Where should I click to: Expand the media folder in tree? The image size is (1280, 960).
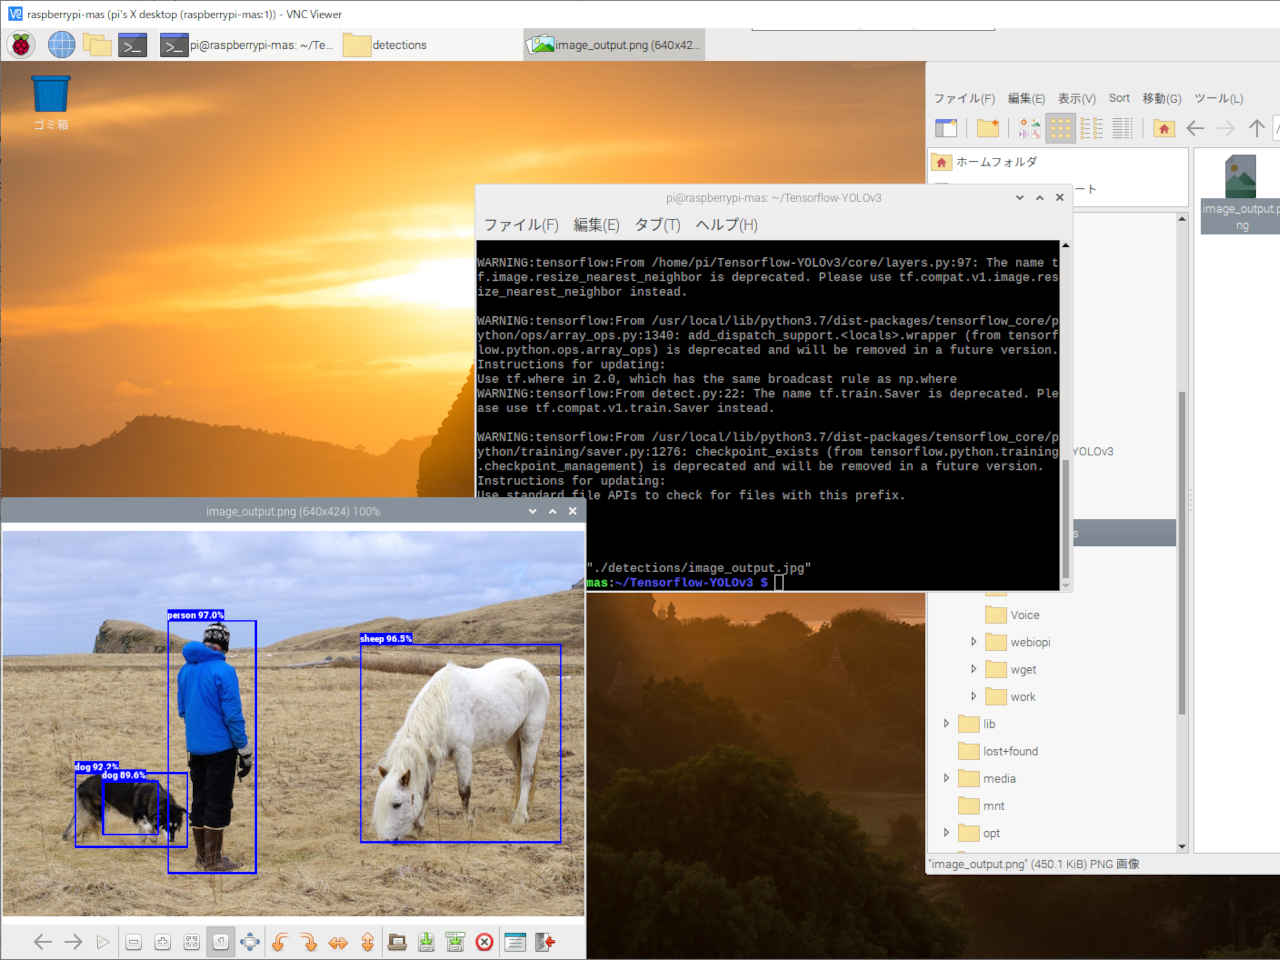[946, 778]
